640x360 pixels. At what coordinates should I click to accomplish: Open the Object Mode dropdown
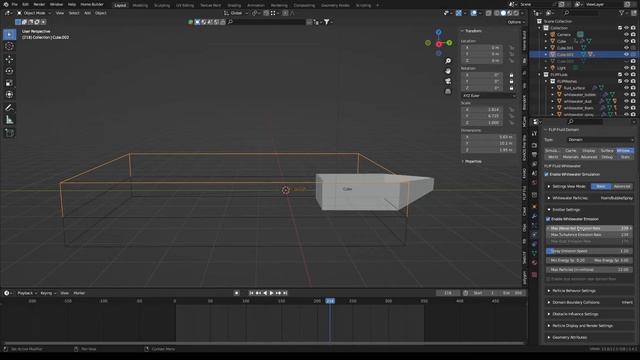[x=34, y=13]
